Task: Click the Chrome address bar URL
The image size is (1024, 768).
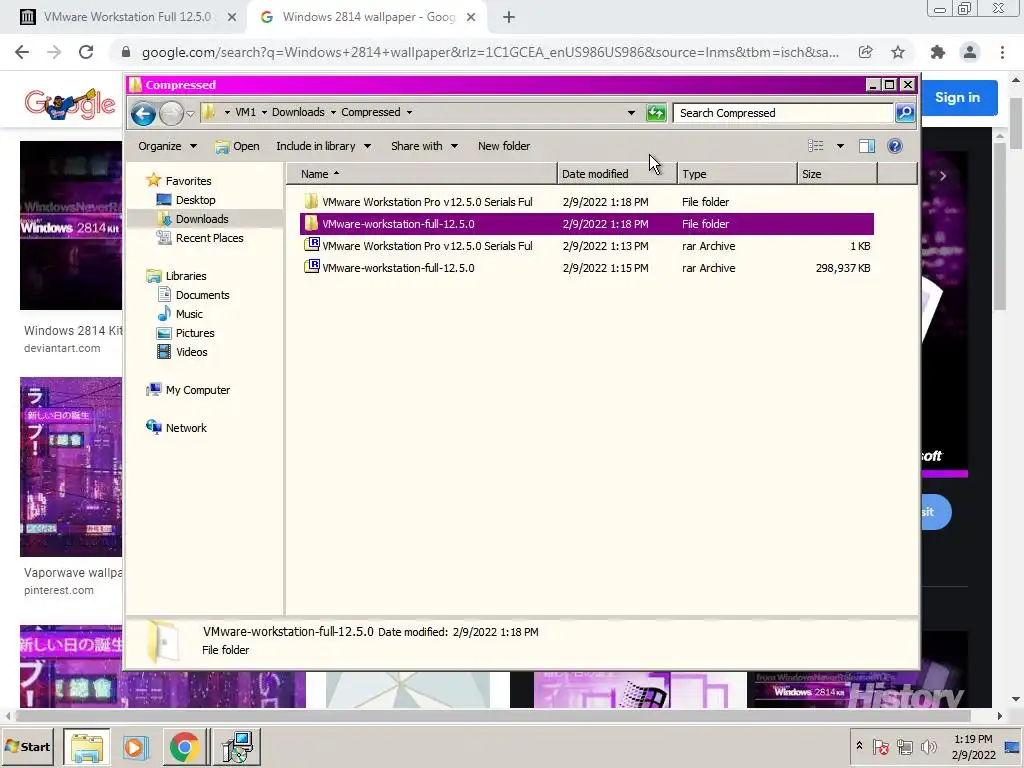Action: 490,52
